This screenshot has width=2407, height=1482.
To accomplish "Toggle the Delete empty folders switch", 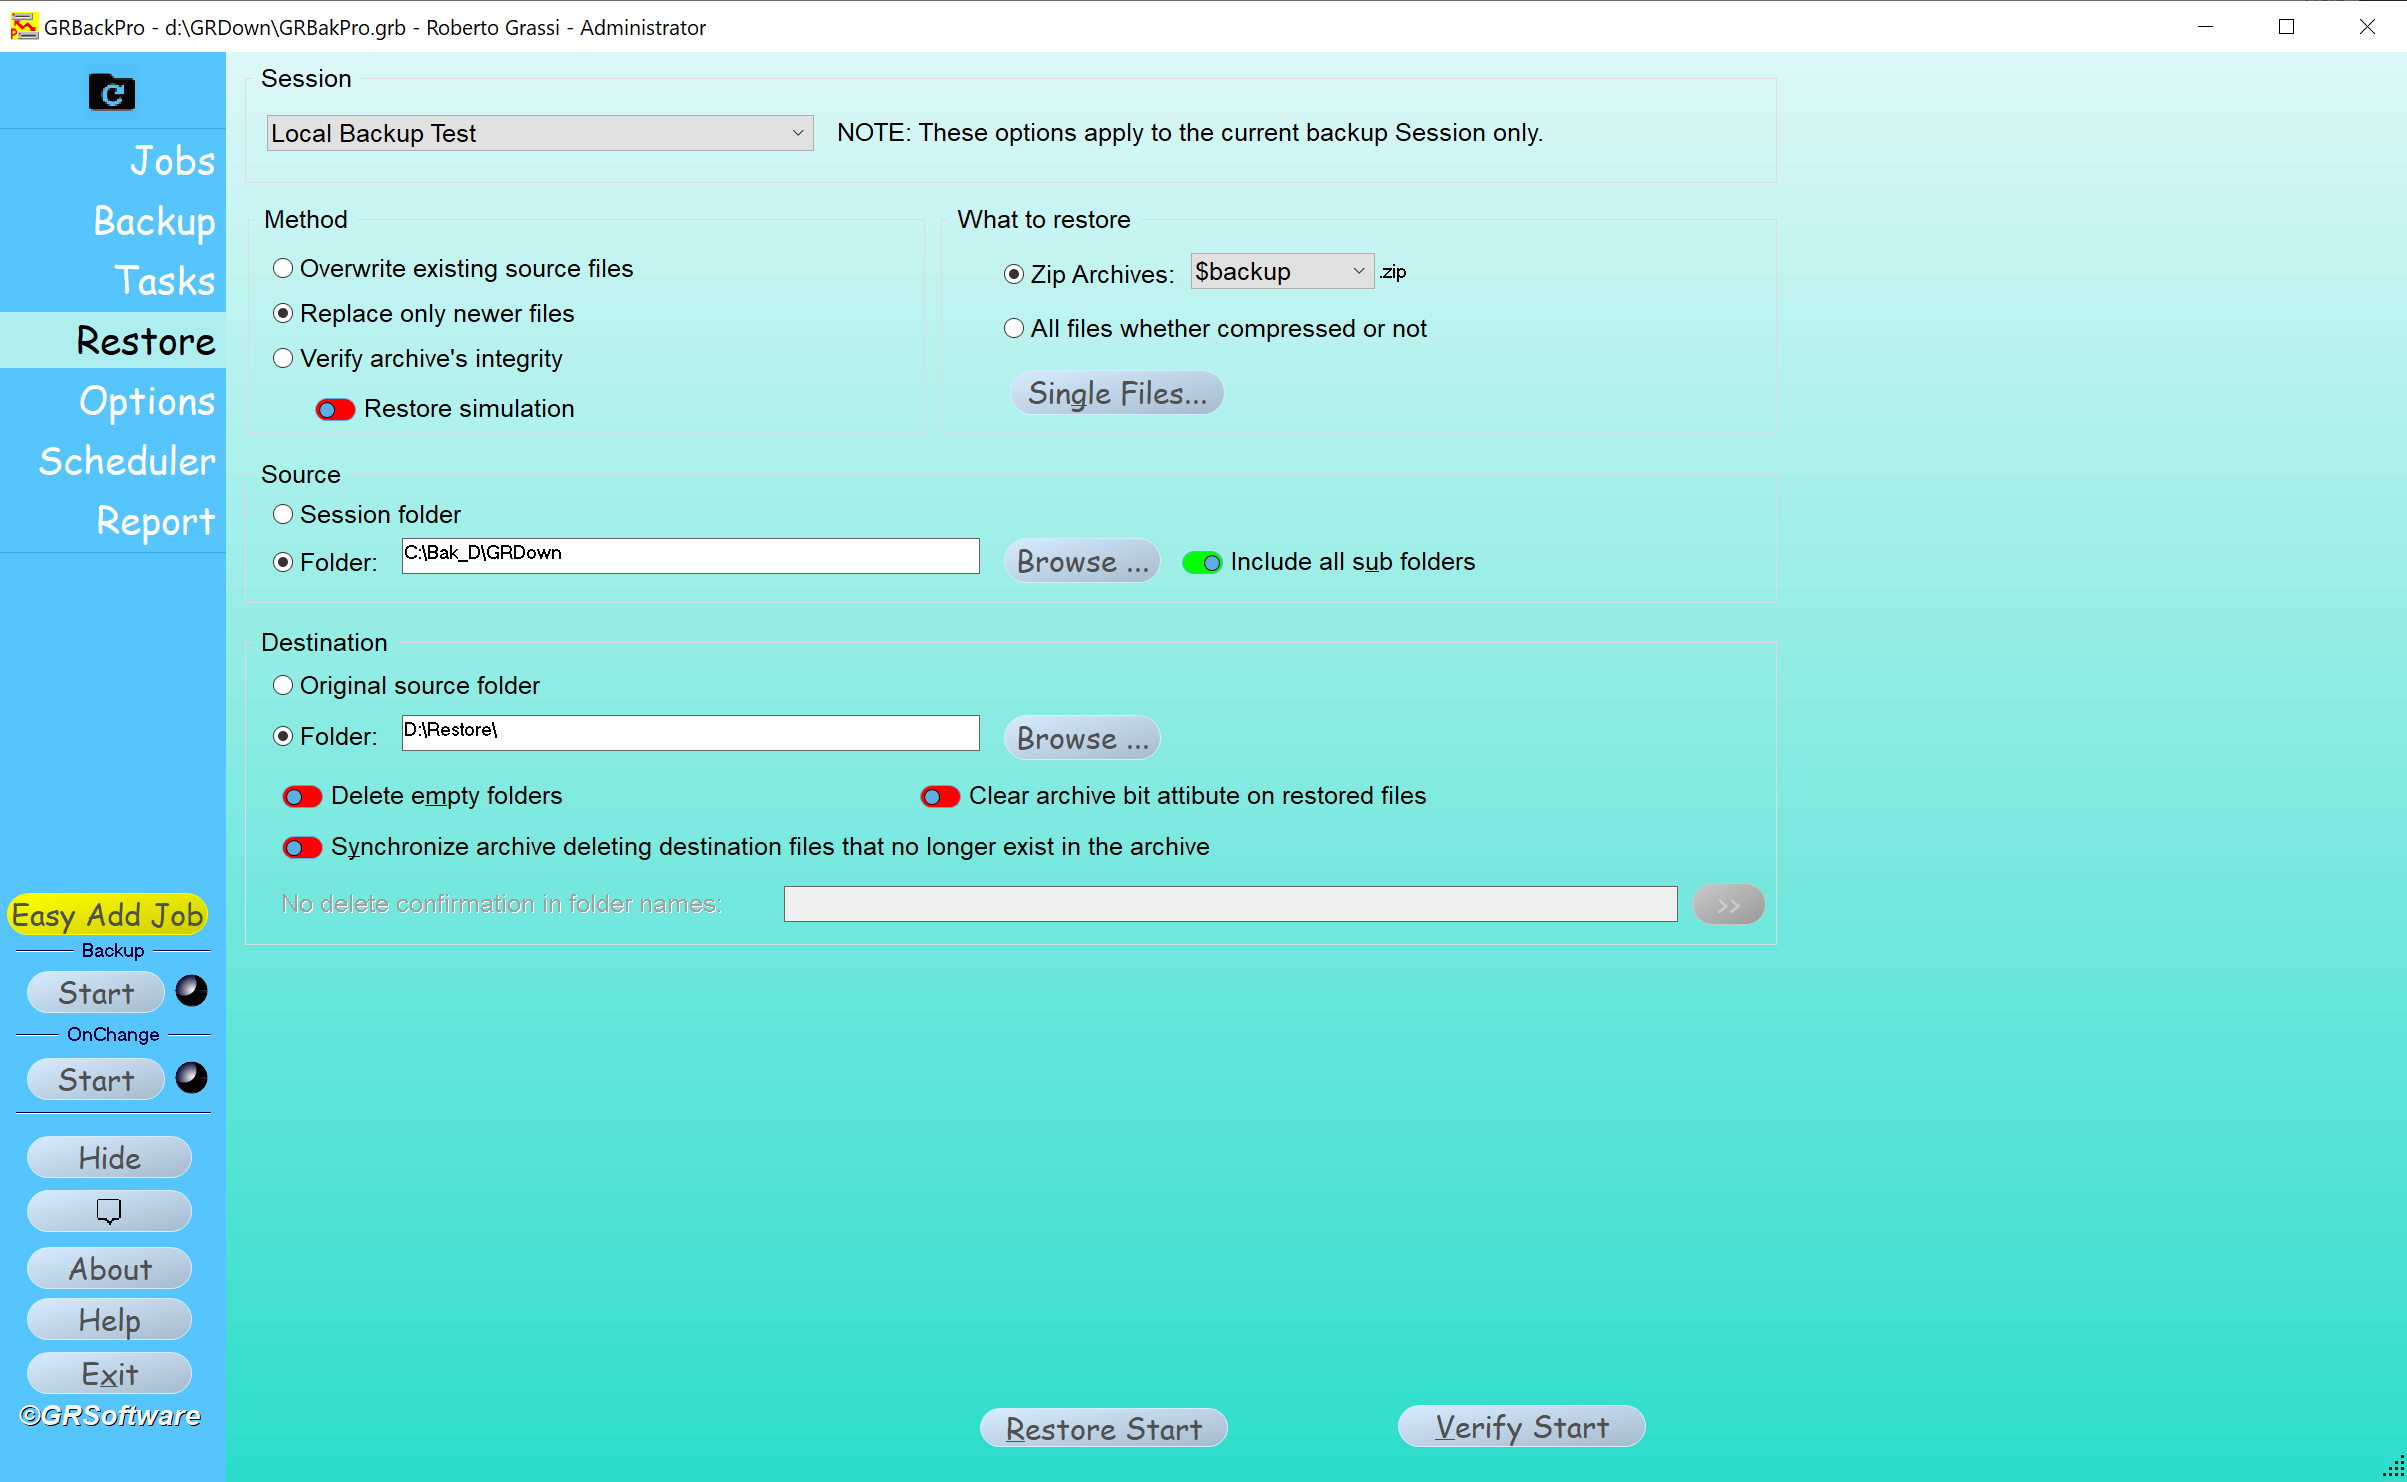I will (x=304, y=794).
